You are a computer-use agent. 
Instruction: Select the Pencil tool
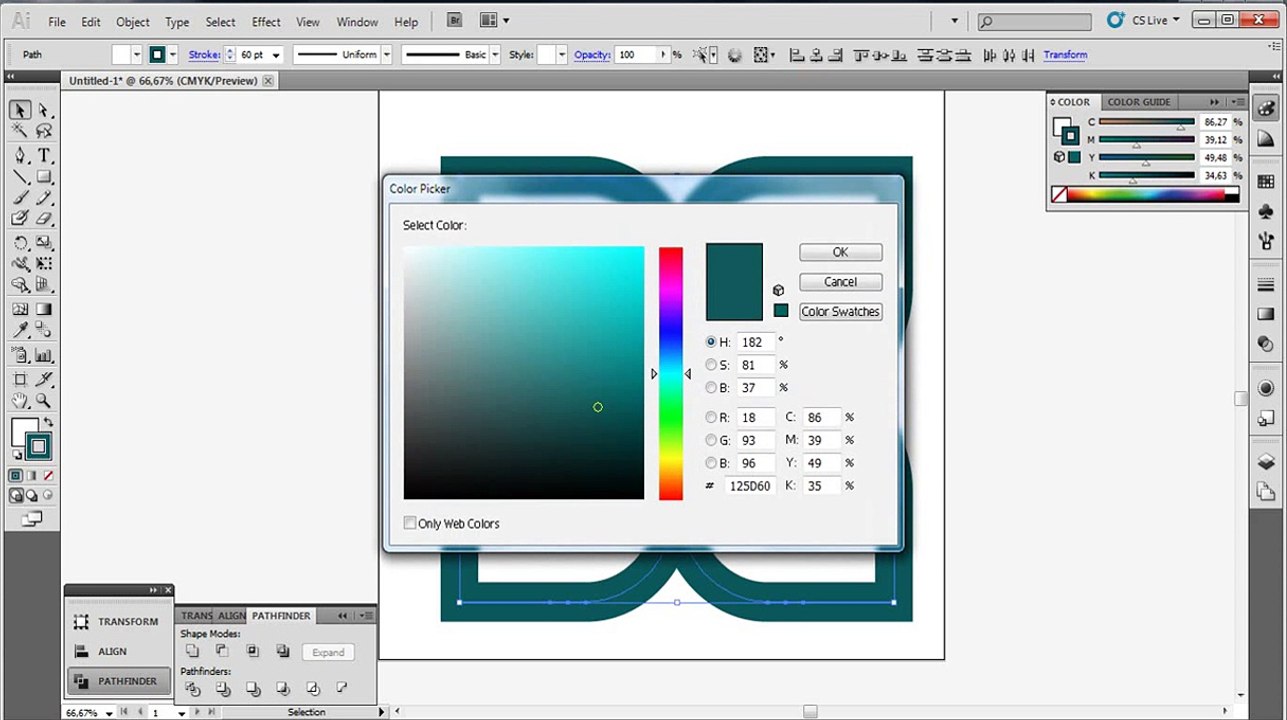pos(44,198)
